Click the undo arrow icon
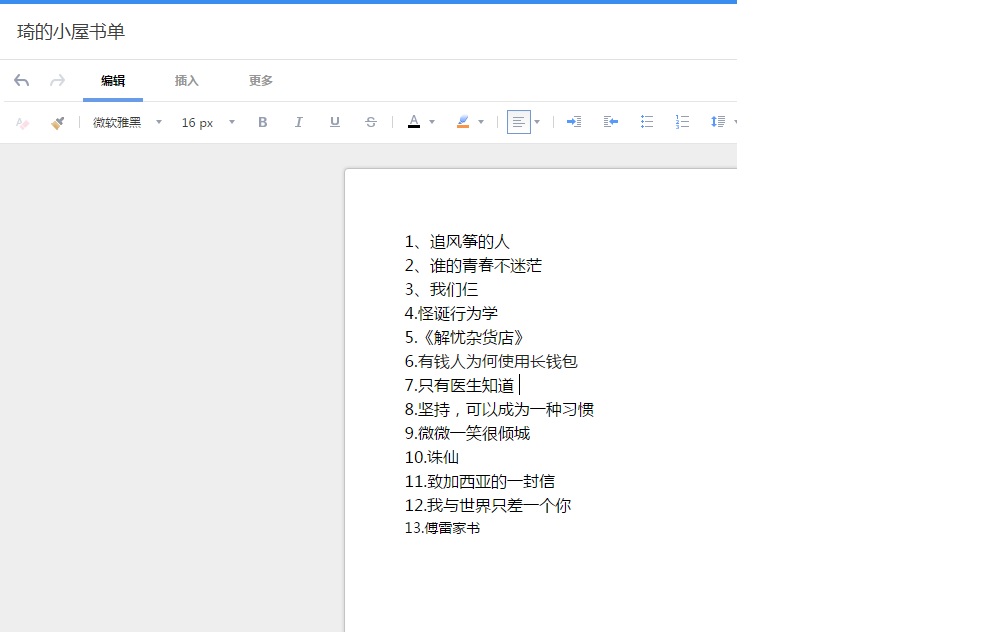The height and width of the screenshot is (632, 1000). click(22, 81)
